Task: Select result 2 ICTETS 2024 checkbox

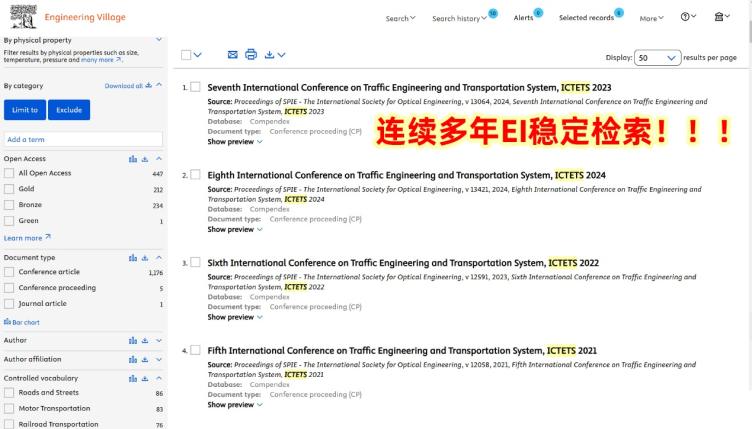Action: [x=195, y=174]
